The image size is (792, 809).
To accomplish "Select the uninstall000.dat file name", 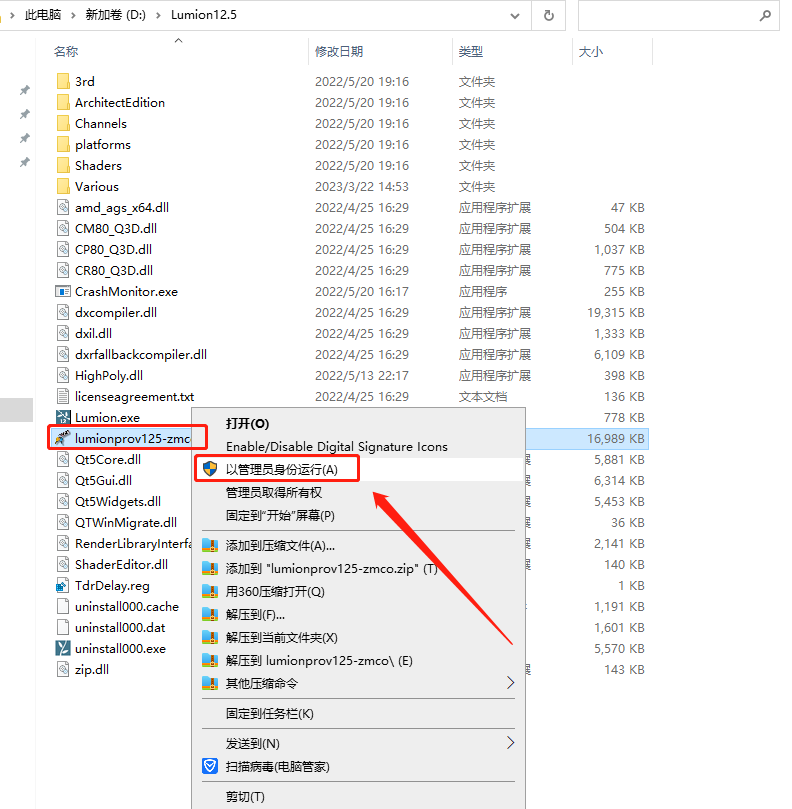I will [x=120, y=627].
